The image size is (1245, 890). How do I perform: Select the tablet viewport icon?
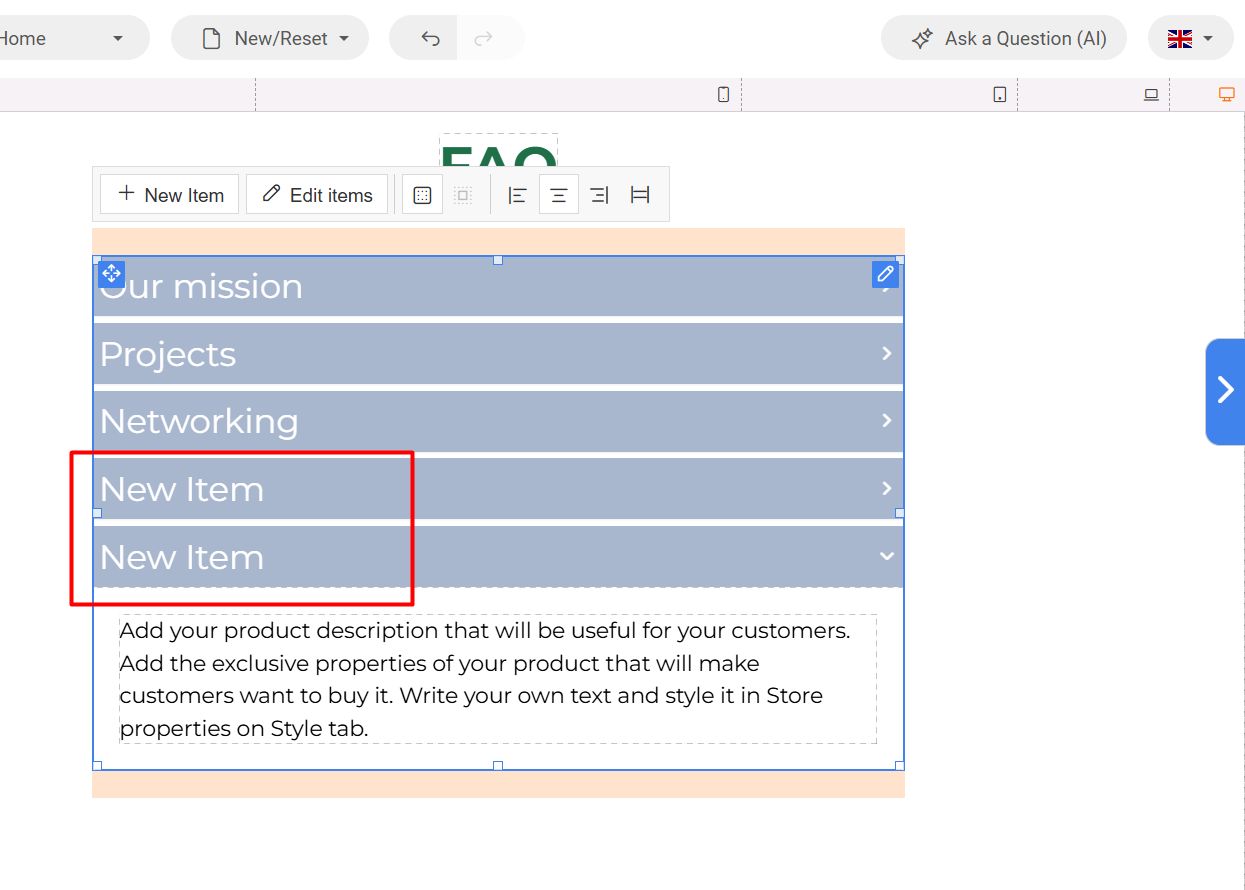(999, 95)
